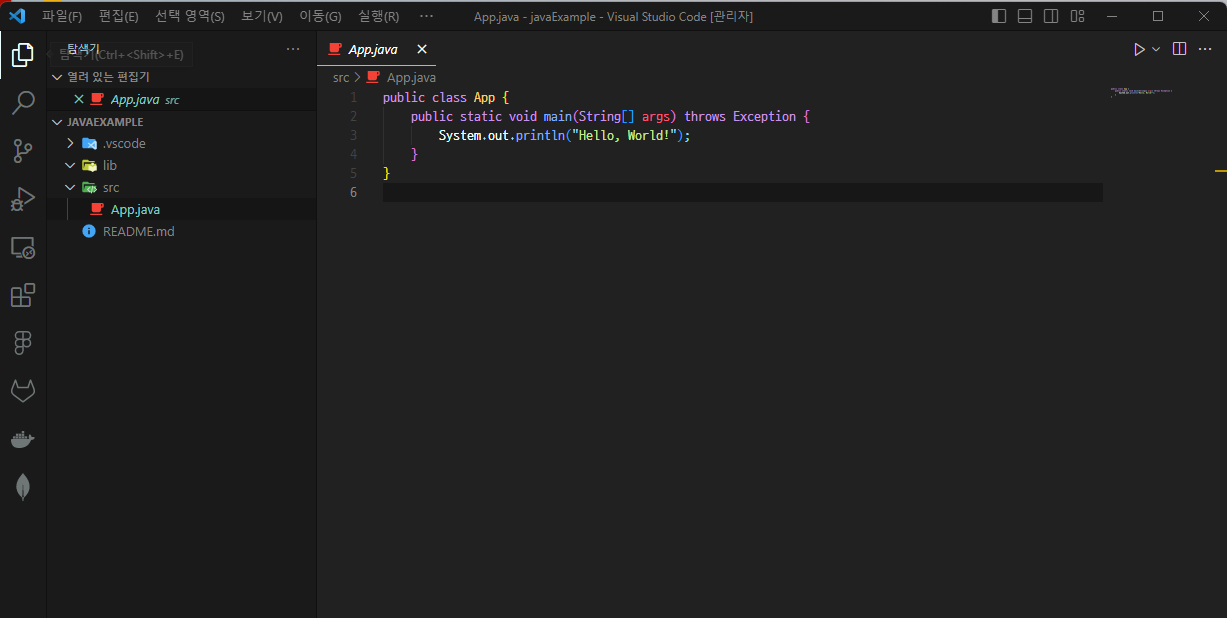
Task: Expand the .vscode folder
Action: click(70, 143)
